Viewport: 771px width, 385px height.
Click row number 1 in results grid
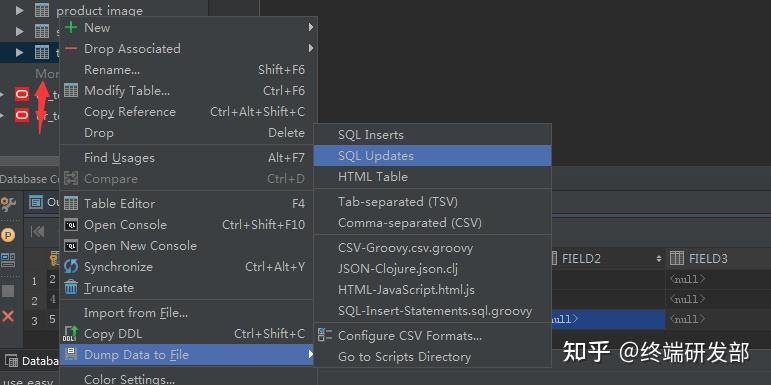(34, 282)
